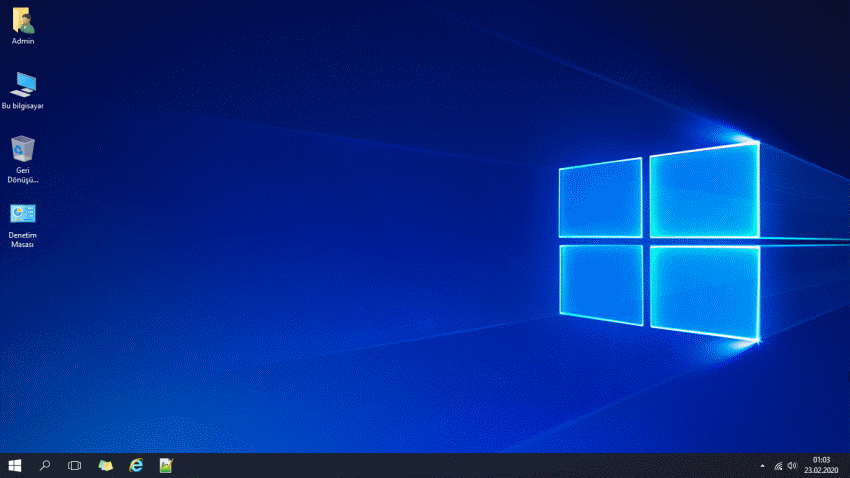Click the "Admin" label under folder icon

pos(22,41)
